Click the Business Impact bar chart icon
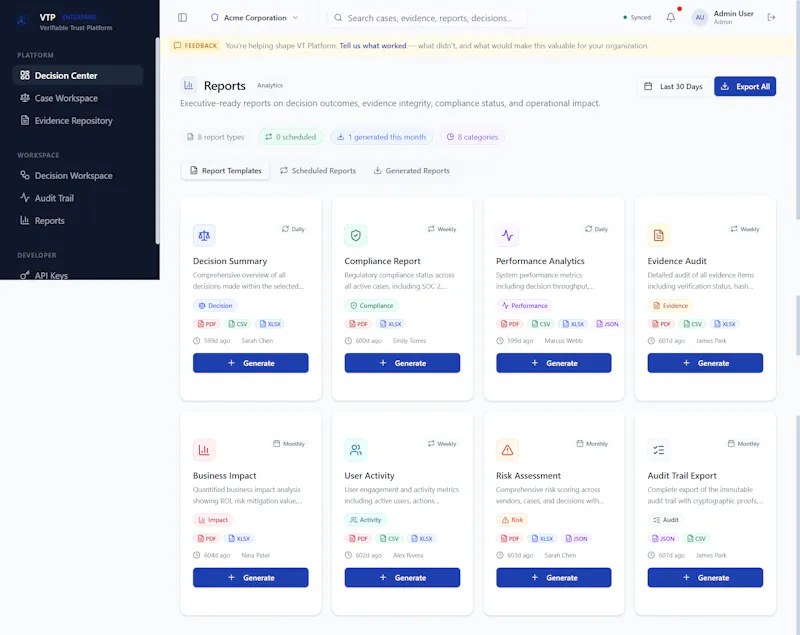The image size is (800, 635). click(x=204, y=450)
